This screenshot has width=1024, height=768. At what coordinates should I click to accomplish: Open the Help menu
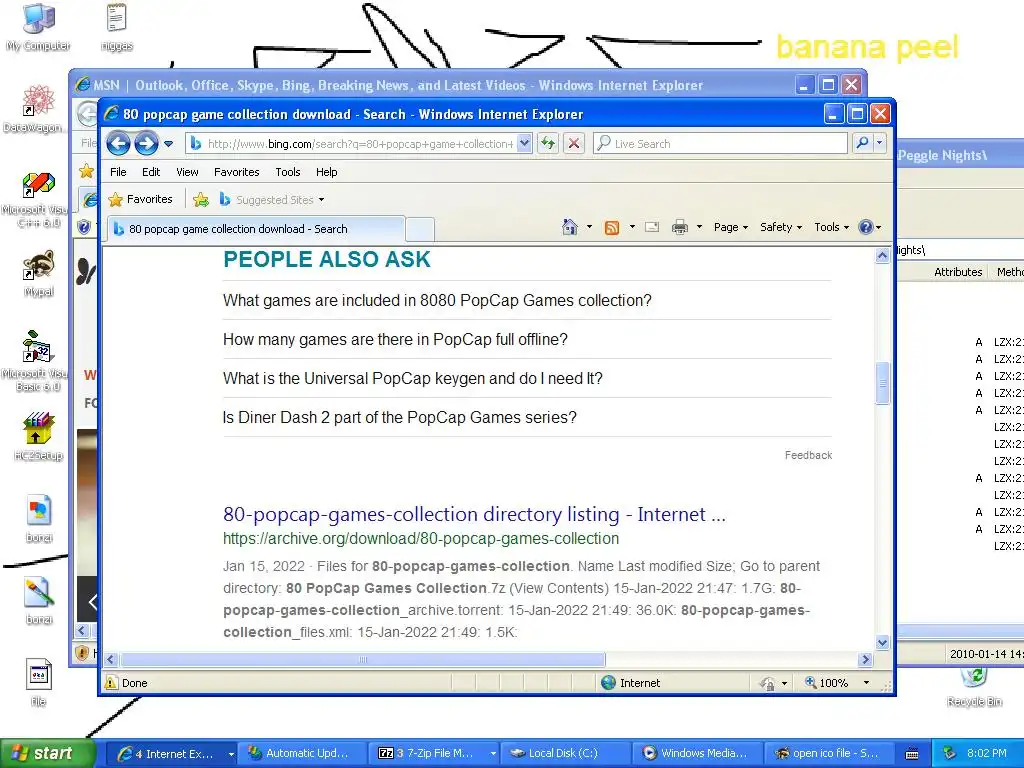click(327, 172)
